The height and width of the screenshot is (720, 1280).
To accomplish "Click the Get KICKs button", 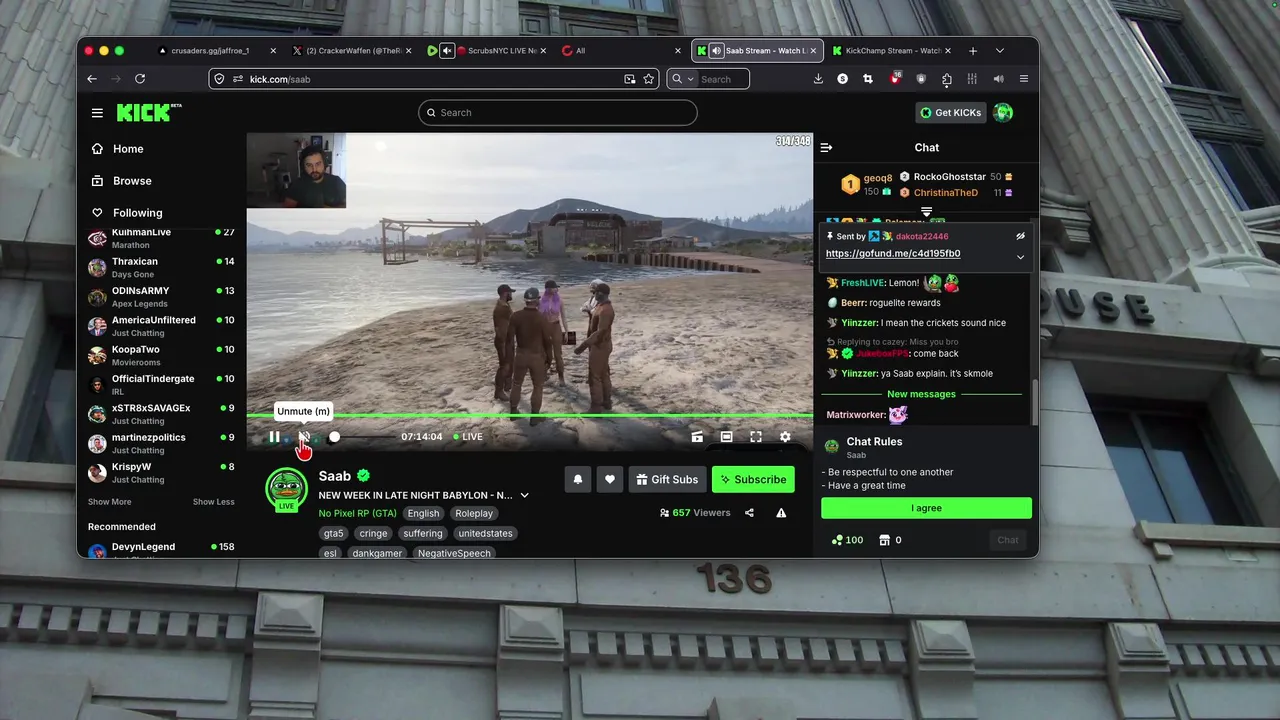I will point(951,112).
